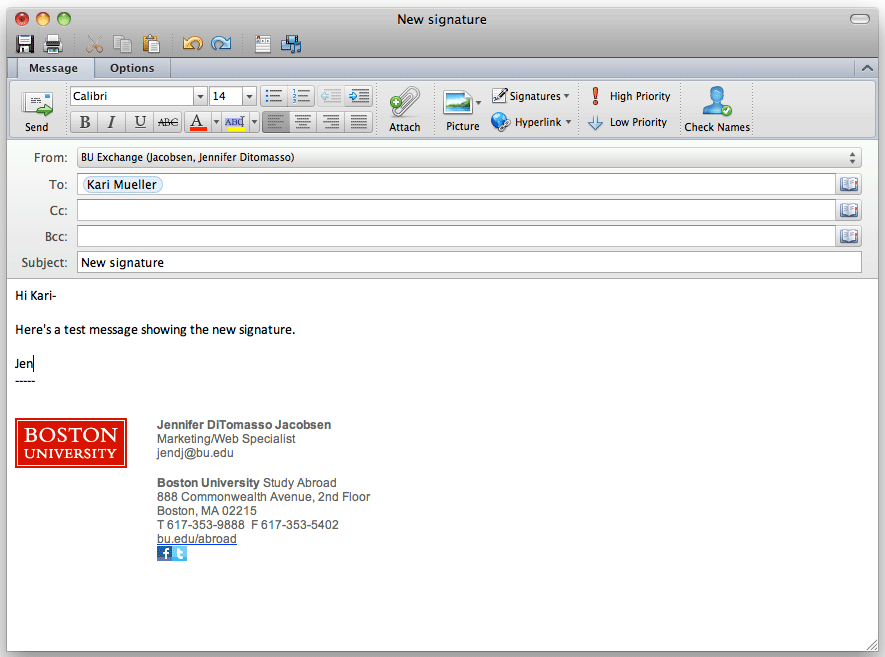The width and height of the screenshot is (885, 657).
Task: Open the Twitter icon in the signature
Action: pyautogui.click(x=180, y=552)
